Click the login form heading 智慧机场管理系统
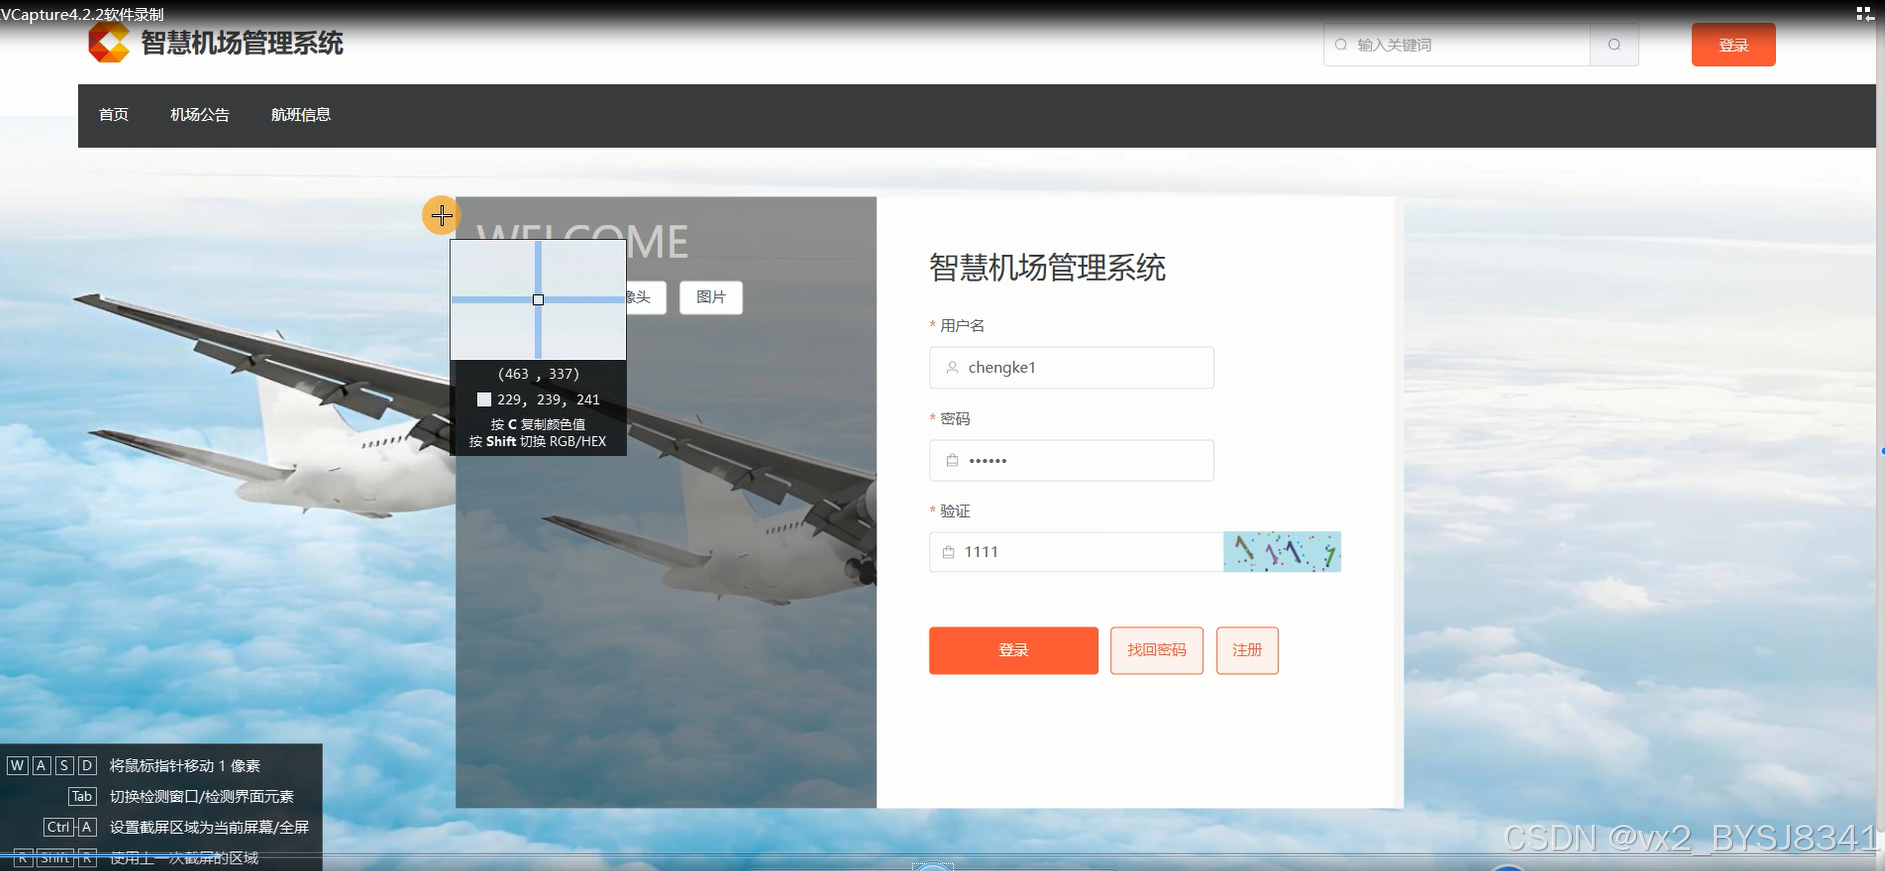Viewport: 1885px width, 871px height. tap(1047, 268)
